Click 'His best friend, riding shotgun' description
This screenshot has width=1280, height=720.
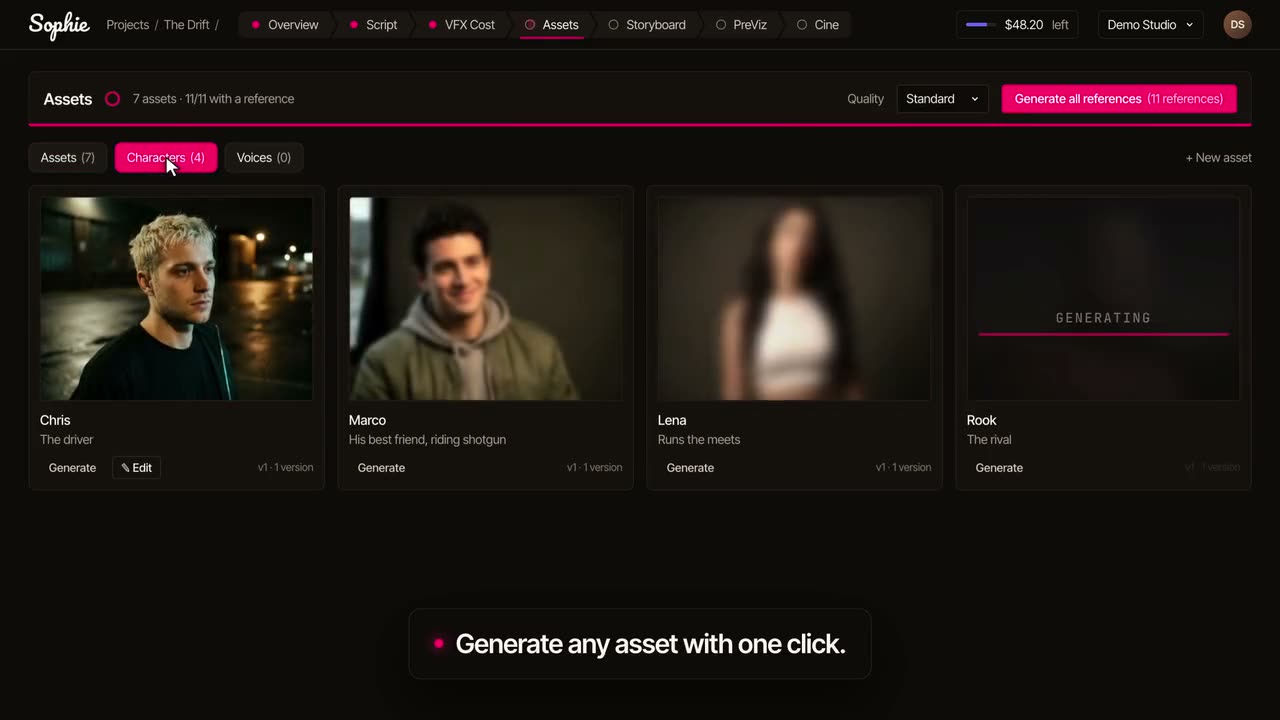point(427,440)
